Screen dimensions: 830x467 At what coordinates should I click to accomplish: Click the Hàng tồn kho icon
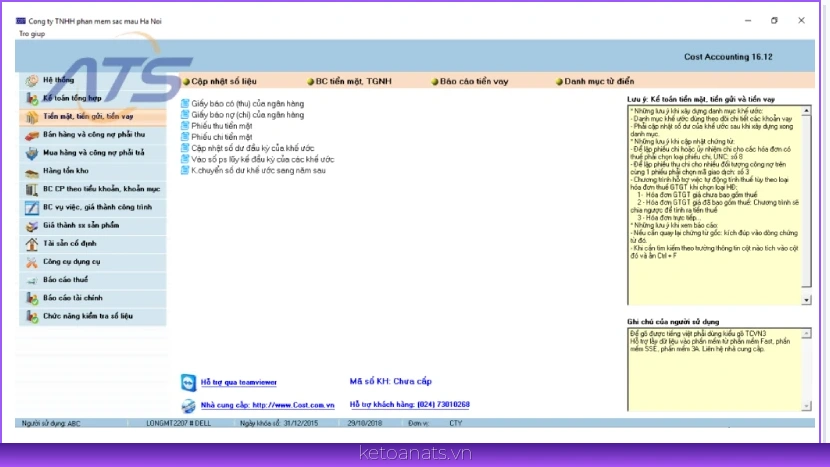32,172
